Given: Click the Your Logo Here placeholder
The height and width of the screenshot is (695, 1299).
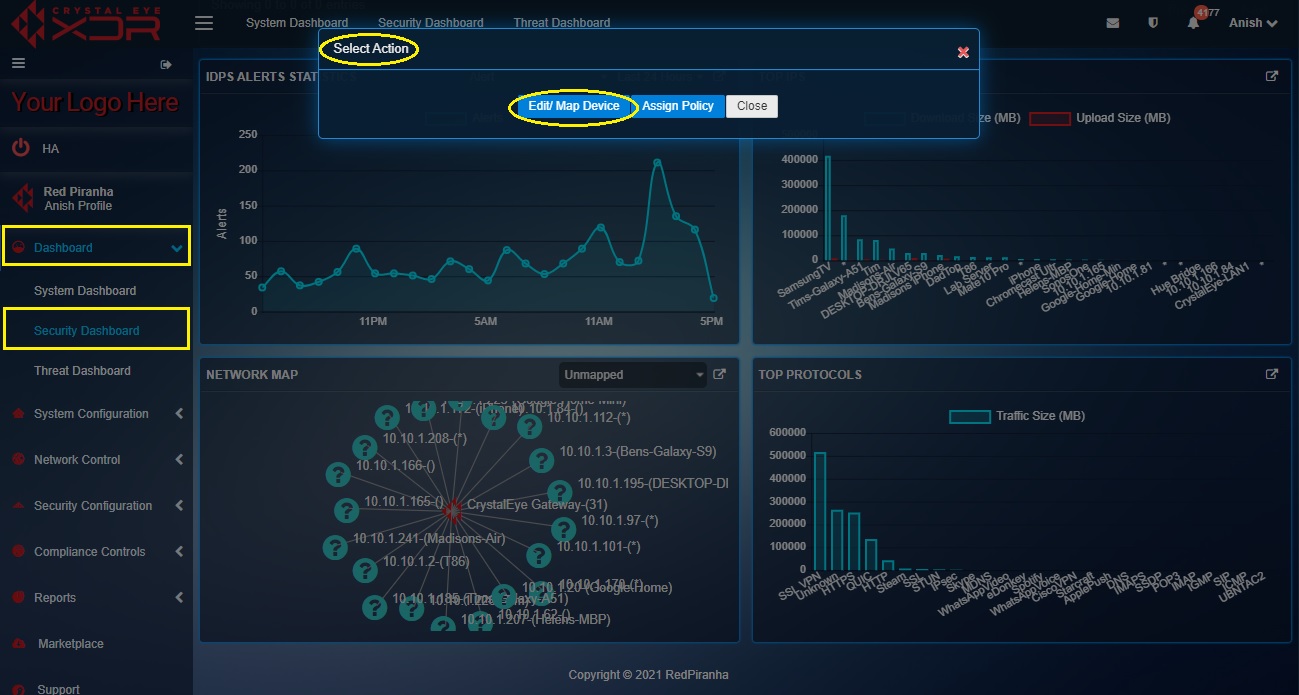Looking at the screenshot, I should point(95,102).
